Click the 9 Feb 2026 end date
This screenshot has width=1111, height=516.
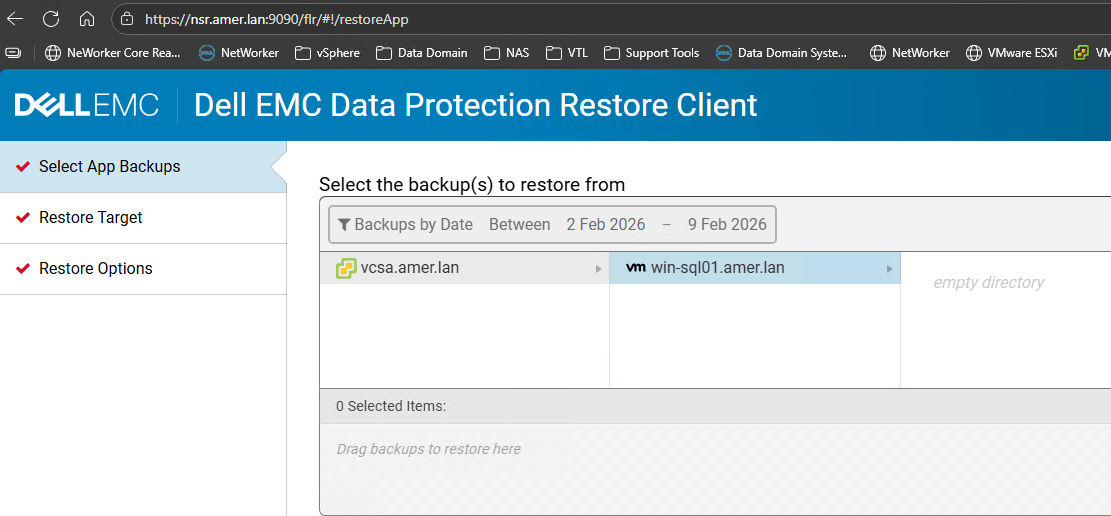point(727,225)
